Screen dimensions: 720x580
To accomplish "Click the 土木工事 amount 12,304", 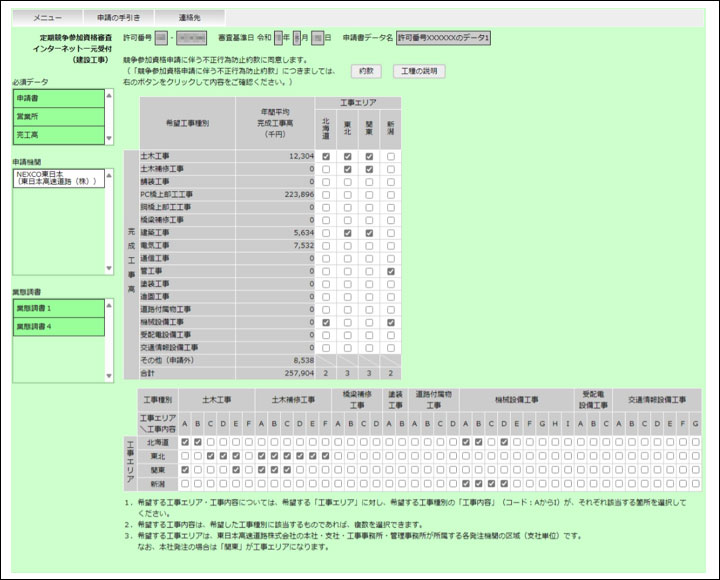I will tap(301, 156).
